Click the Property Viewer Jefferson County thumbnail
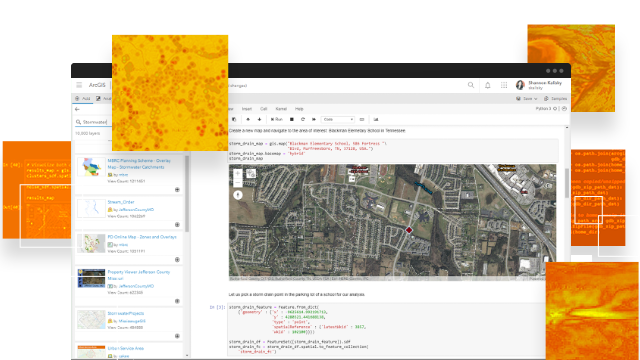Viewport: 640px width, 360px height. [x=91, y=278]
